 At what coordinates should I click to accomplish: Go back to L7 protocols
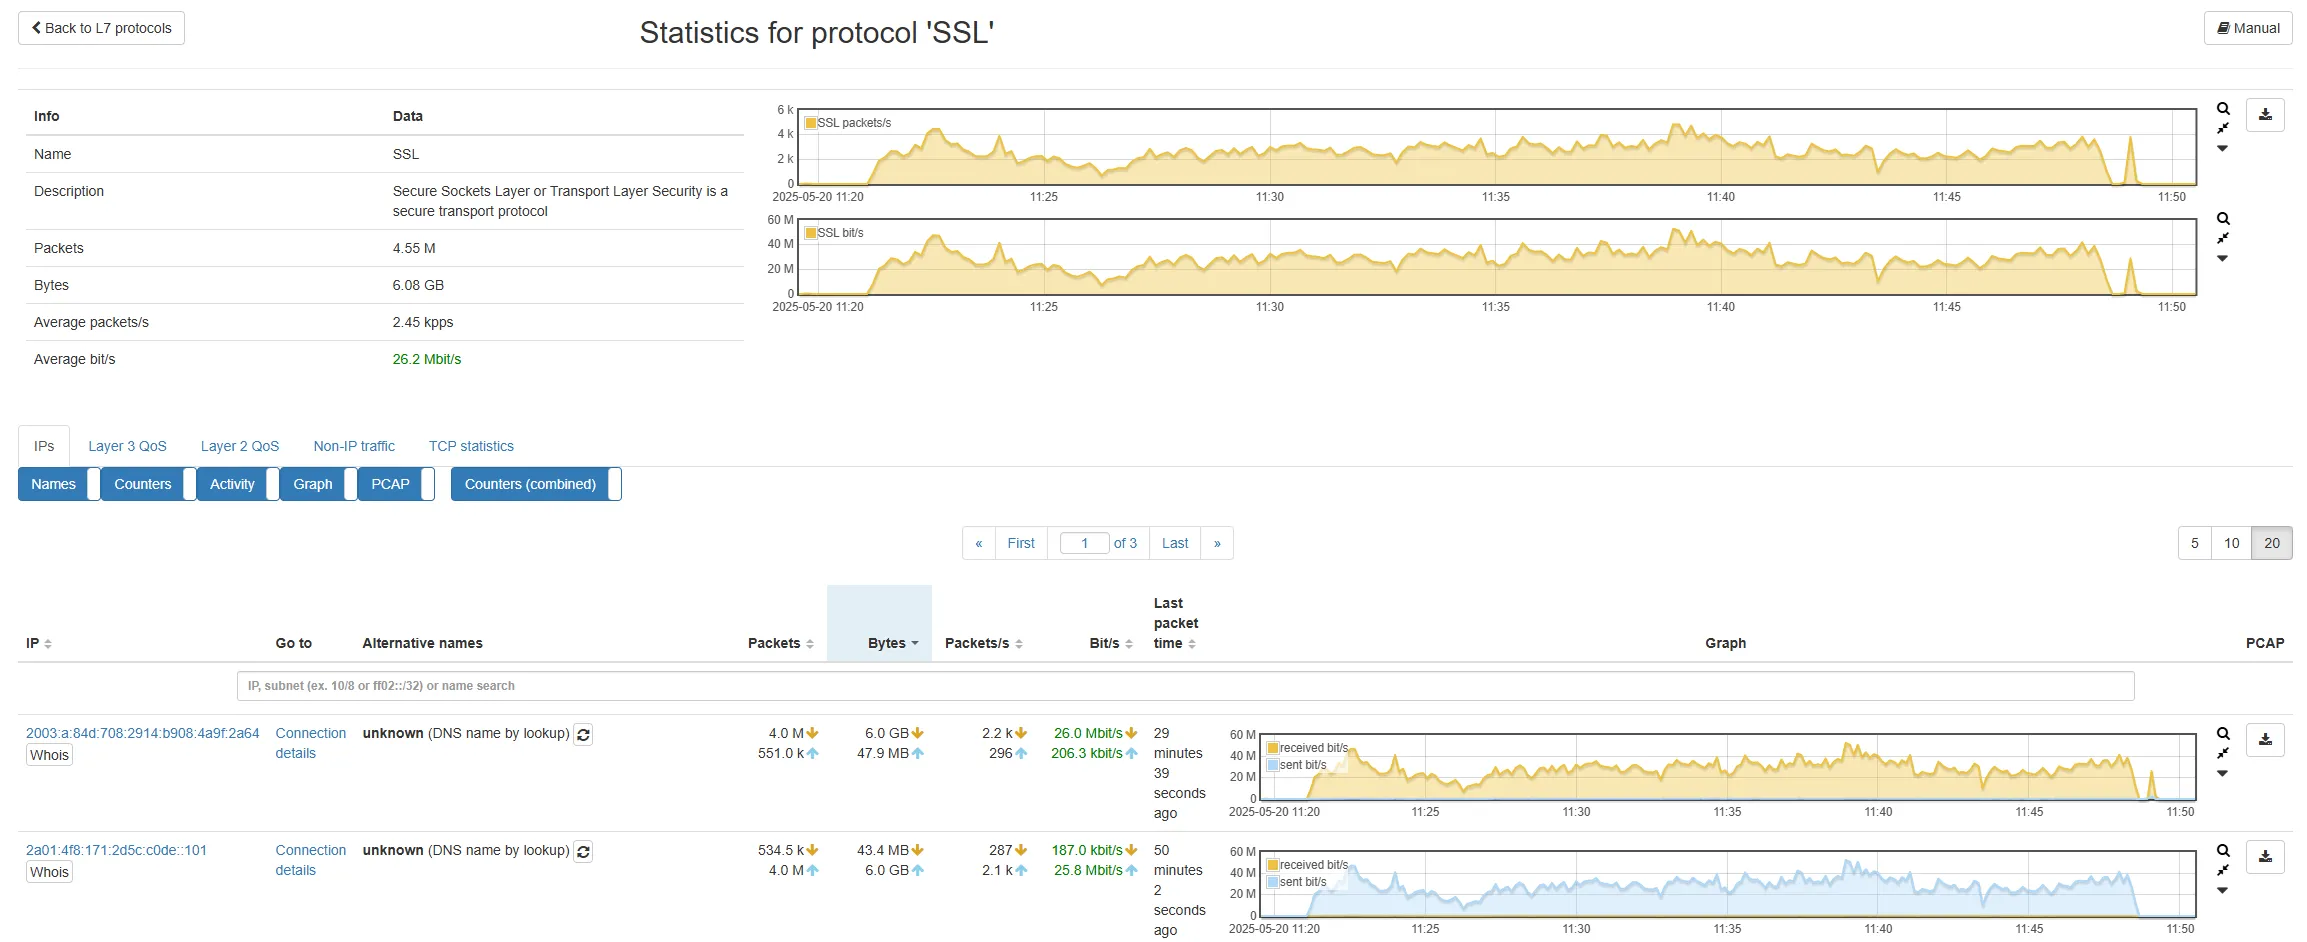[x=101, y=28]
